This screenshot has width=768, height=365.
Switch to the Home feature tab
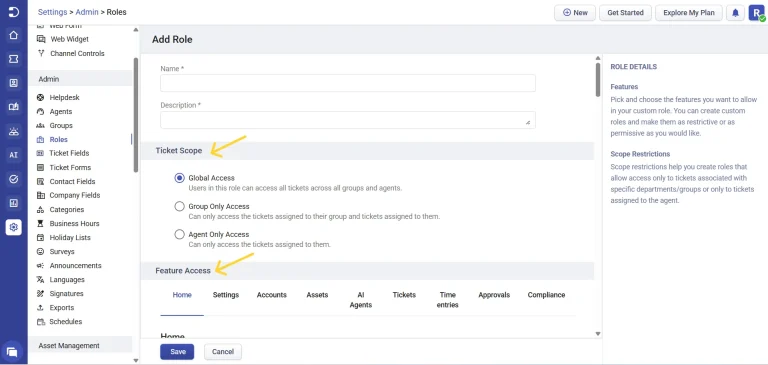tap(182, 295)
